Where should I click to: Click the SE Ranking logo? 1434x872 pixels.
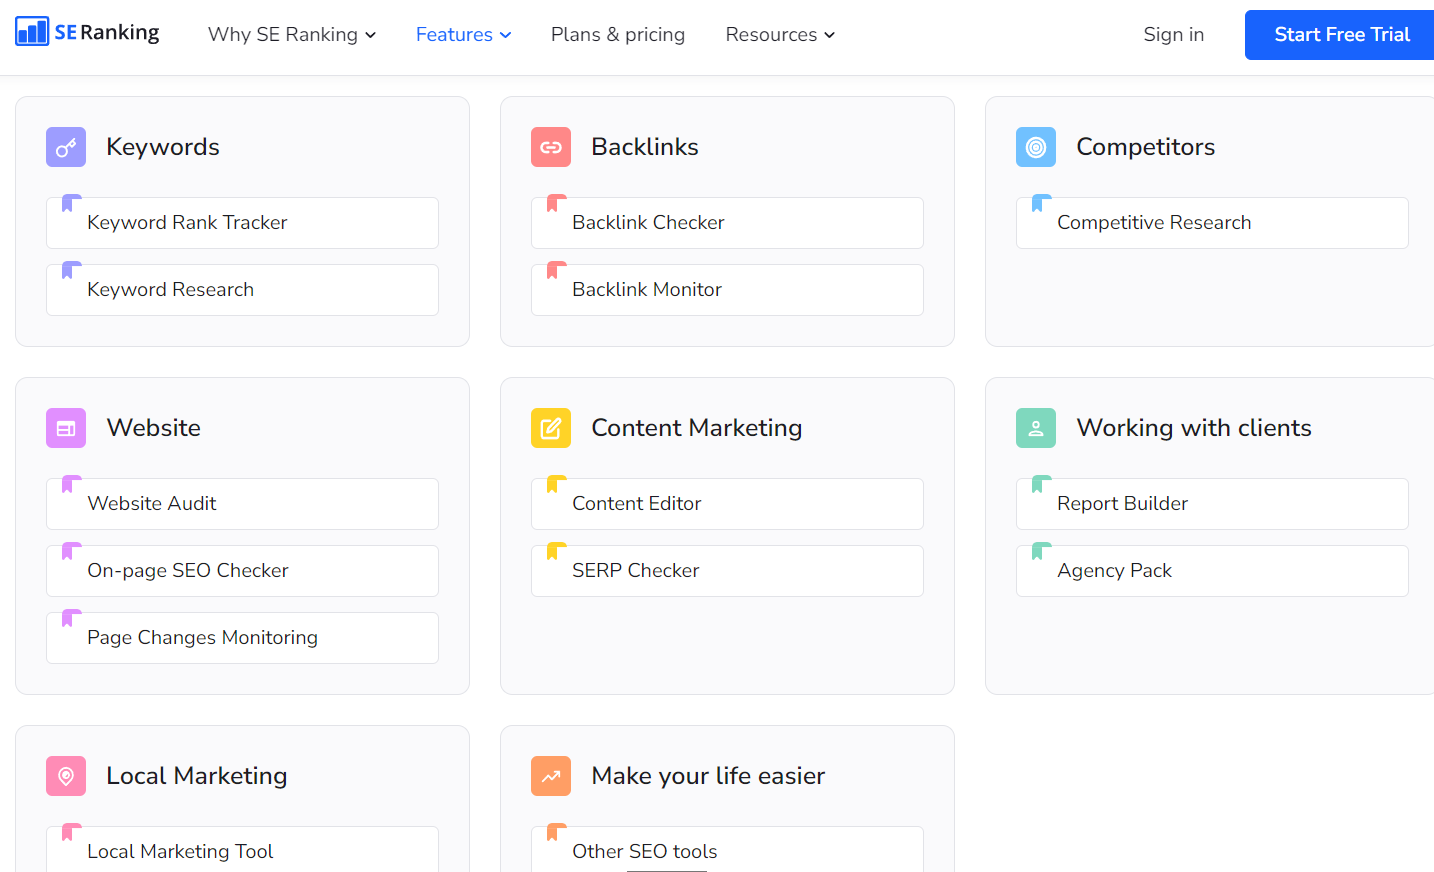click(86, 31)
